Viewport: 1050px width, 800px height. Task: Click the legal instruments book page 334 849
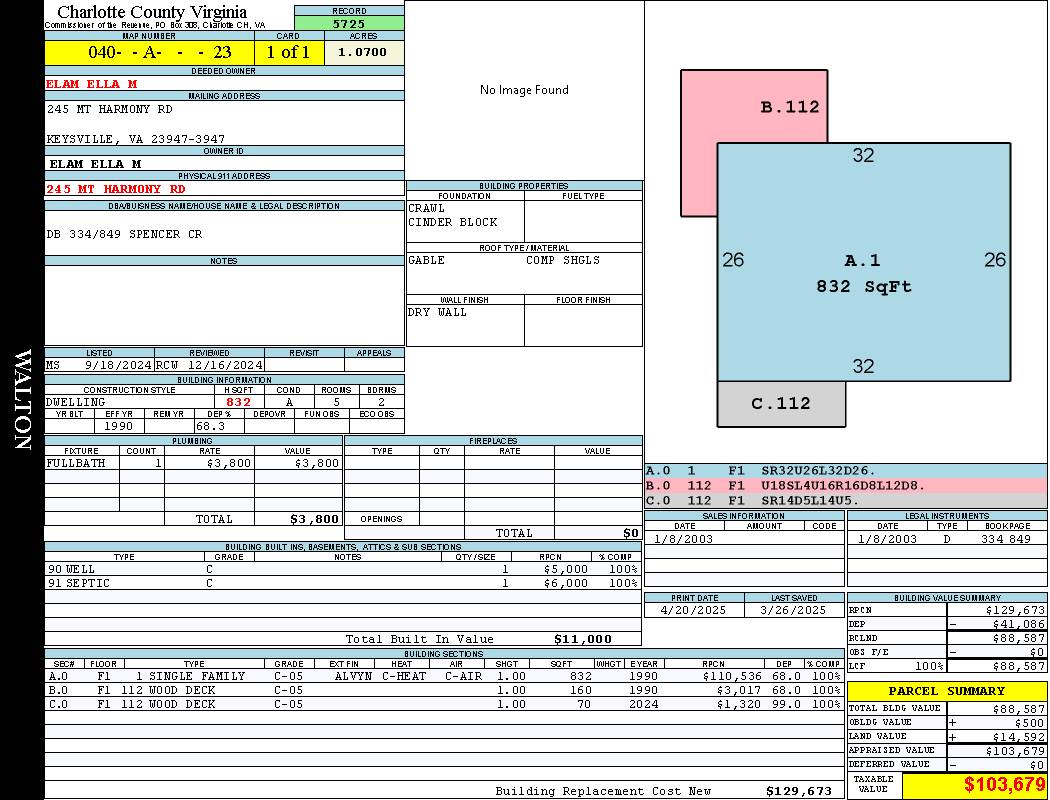coord(1005,539)
